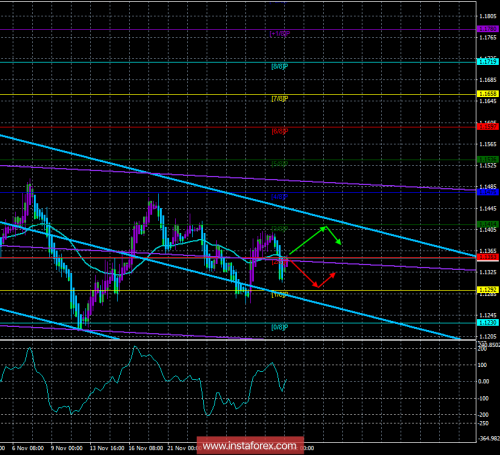The image size is (500, 455).
Task: Click the 1.1525 price axis value
Action: pos(488,166)
